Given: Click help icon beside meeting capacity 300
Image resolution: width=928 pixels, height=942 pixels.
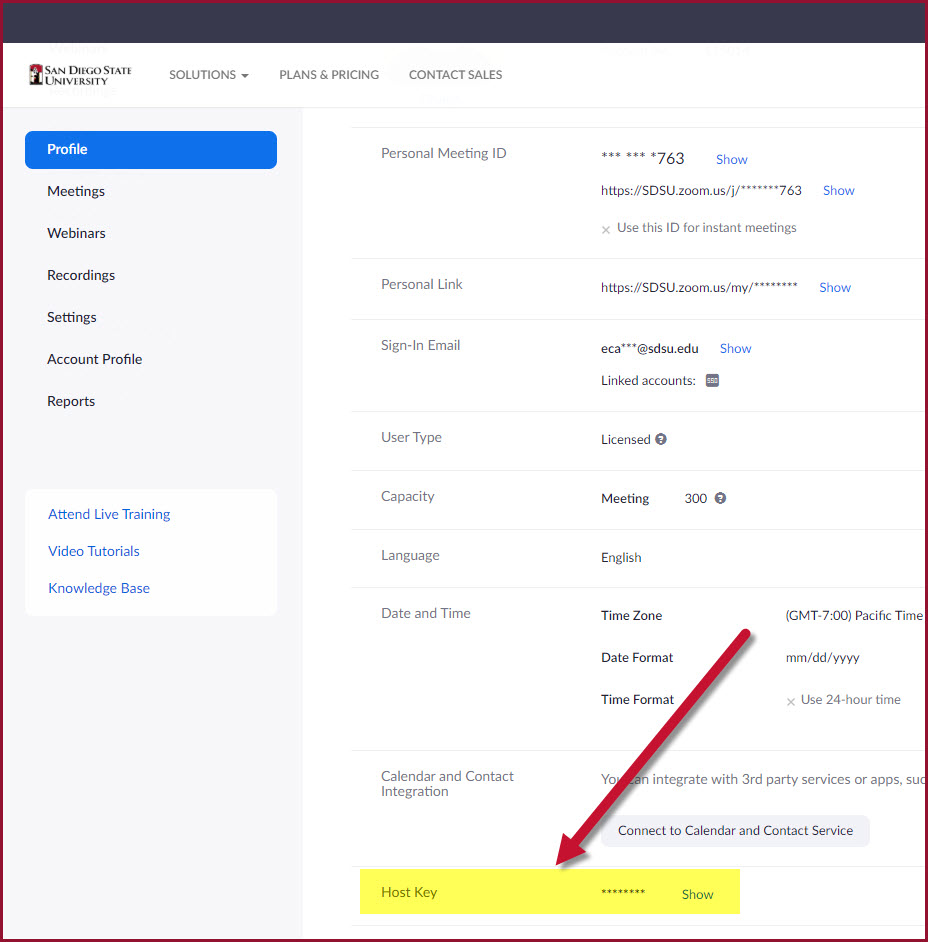Looking at the screenshot, I should (720, 498).
